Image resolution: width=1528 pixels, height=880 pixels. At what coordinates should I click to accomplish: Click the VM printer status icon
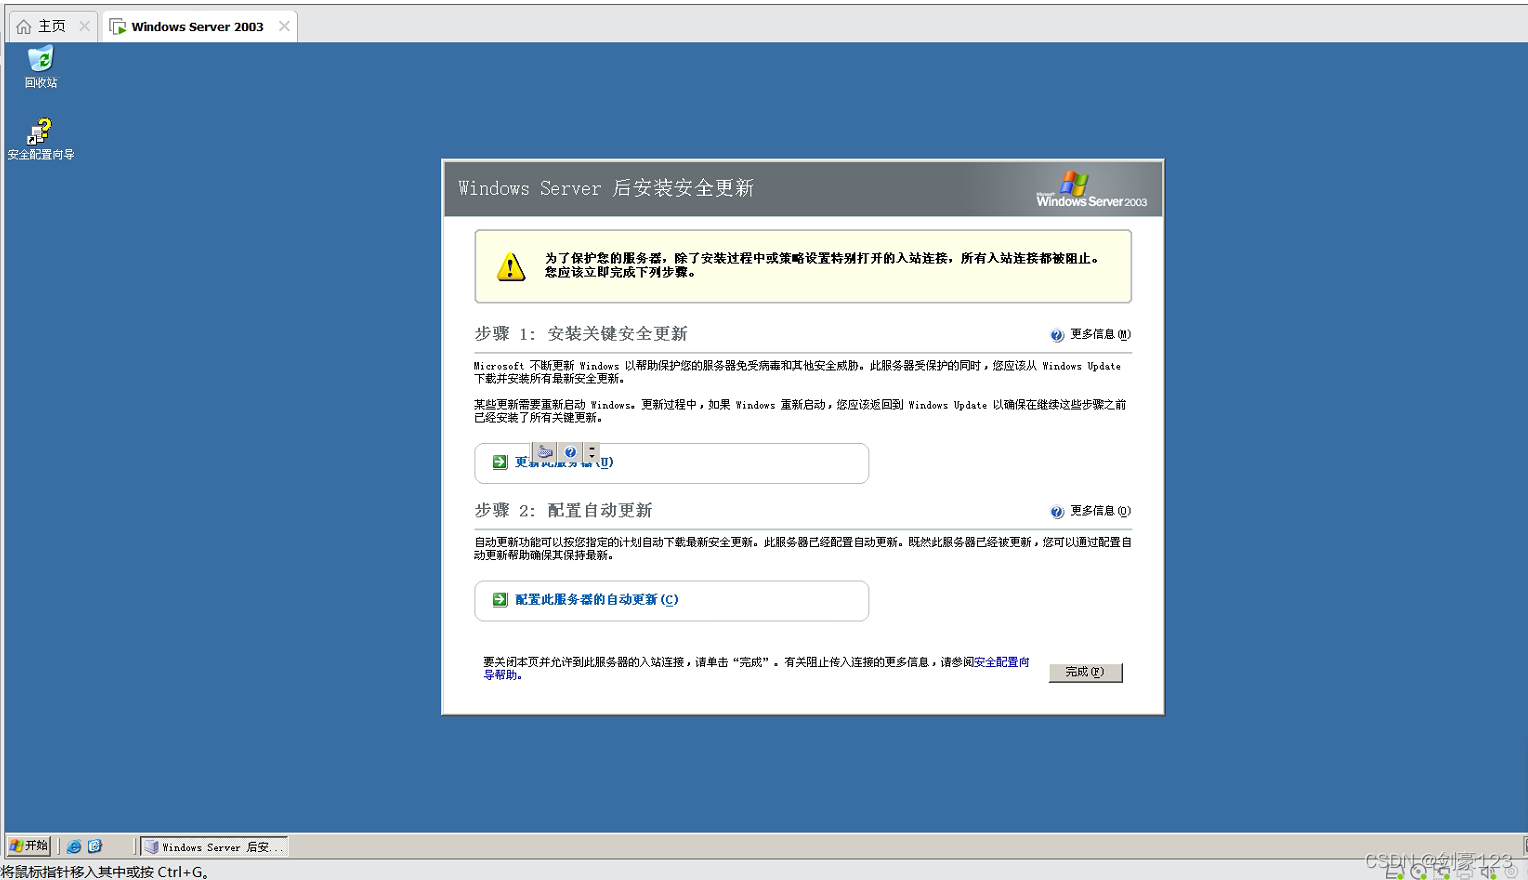tap(1464, 872)
